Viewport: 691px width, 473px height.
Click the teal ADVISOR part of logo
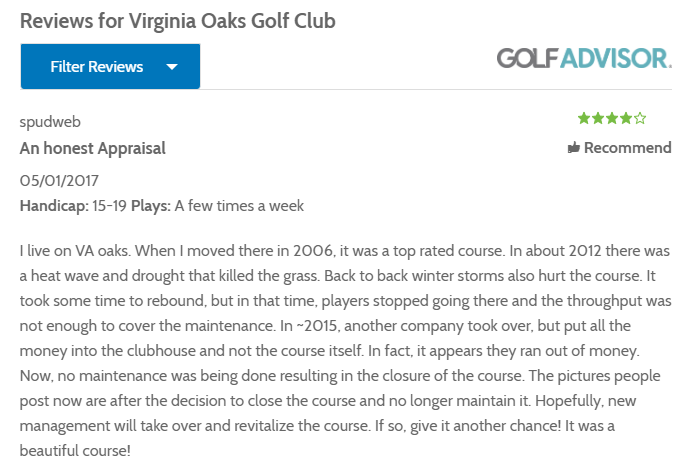coord(615,58)
